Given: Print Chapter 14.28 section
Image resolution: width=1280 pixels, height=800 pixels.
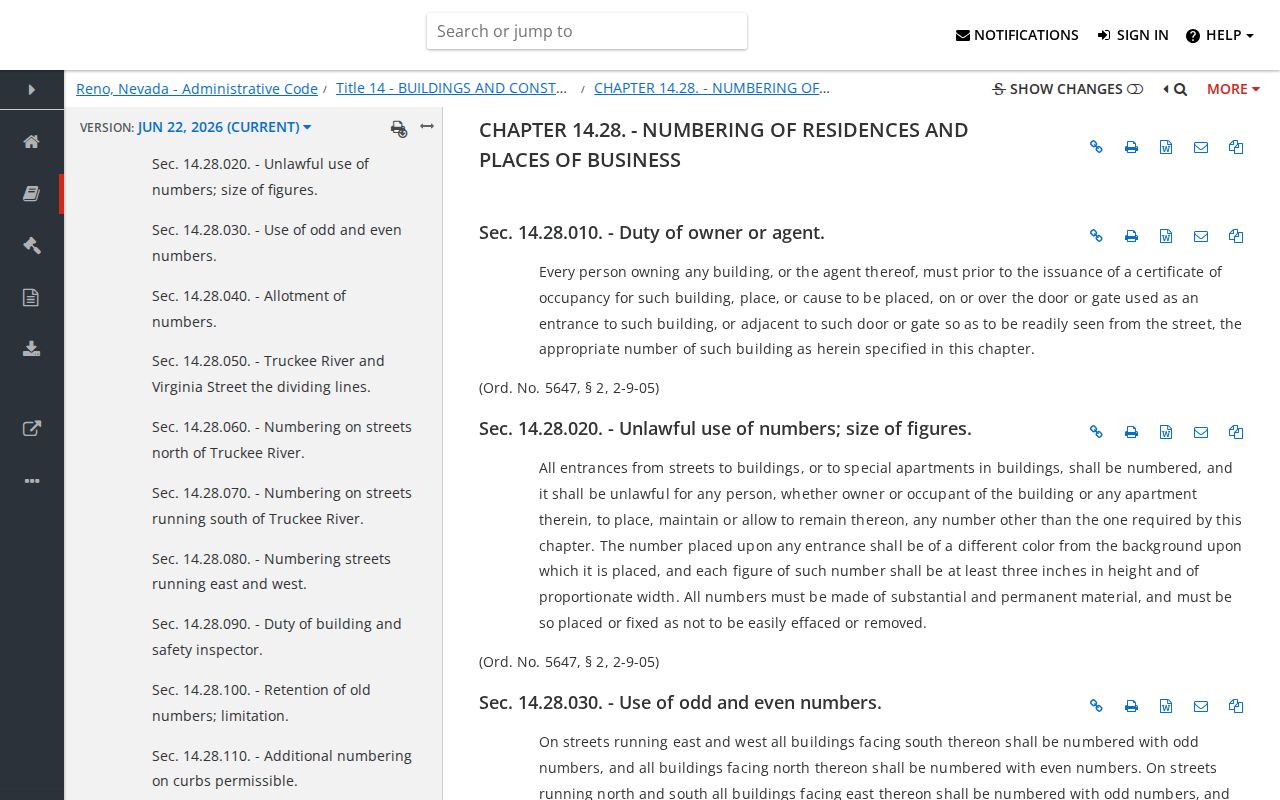Looking at the screenshot, I should pos(1131,147).
